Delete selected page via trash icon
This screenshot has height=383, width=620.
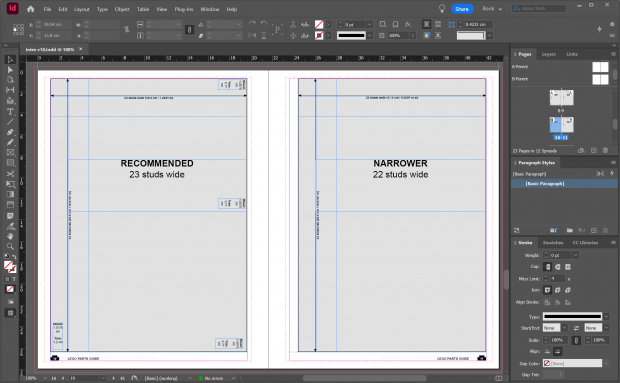[605, 151]
